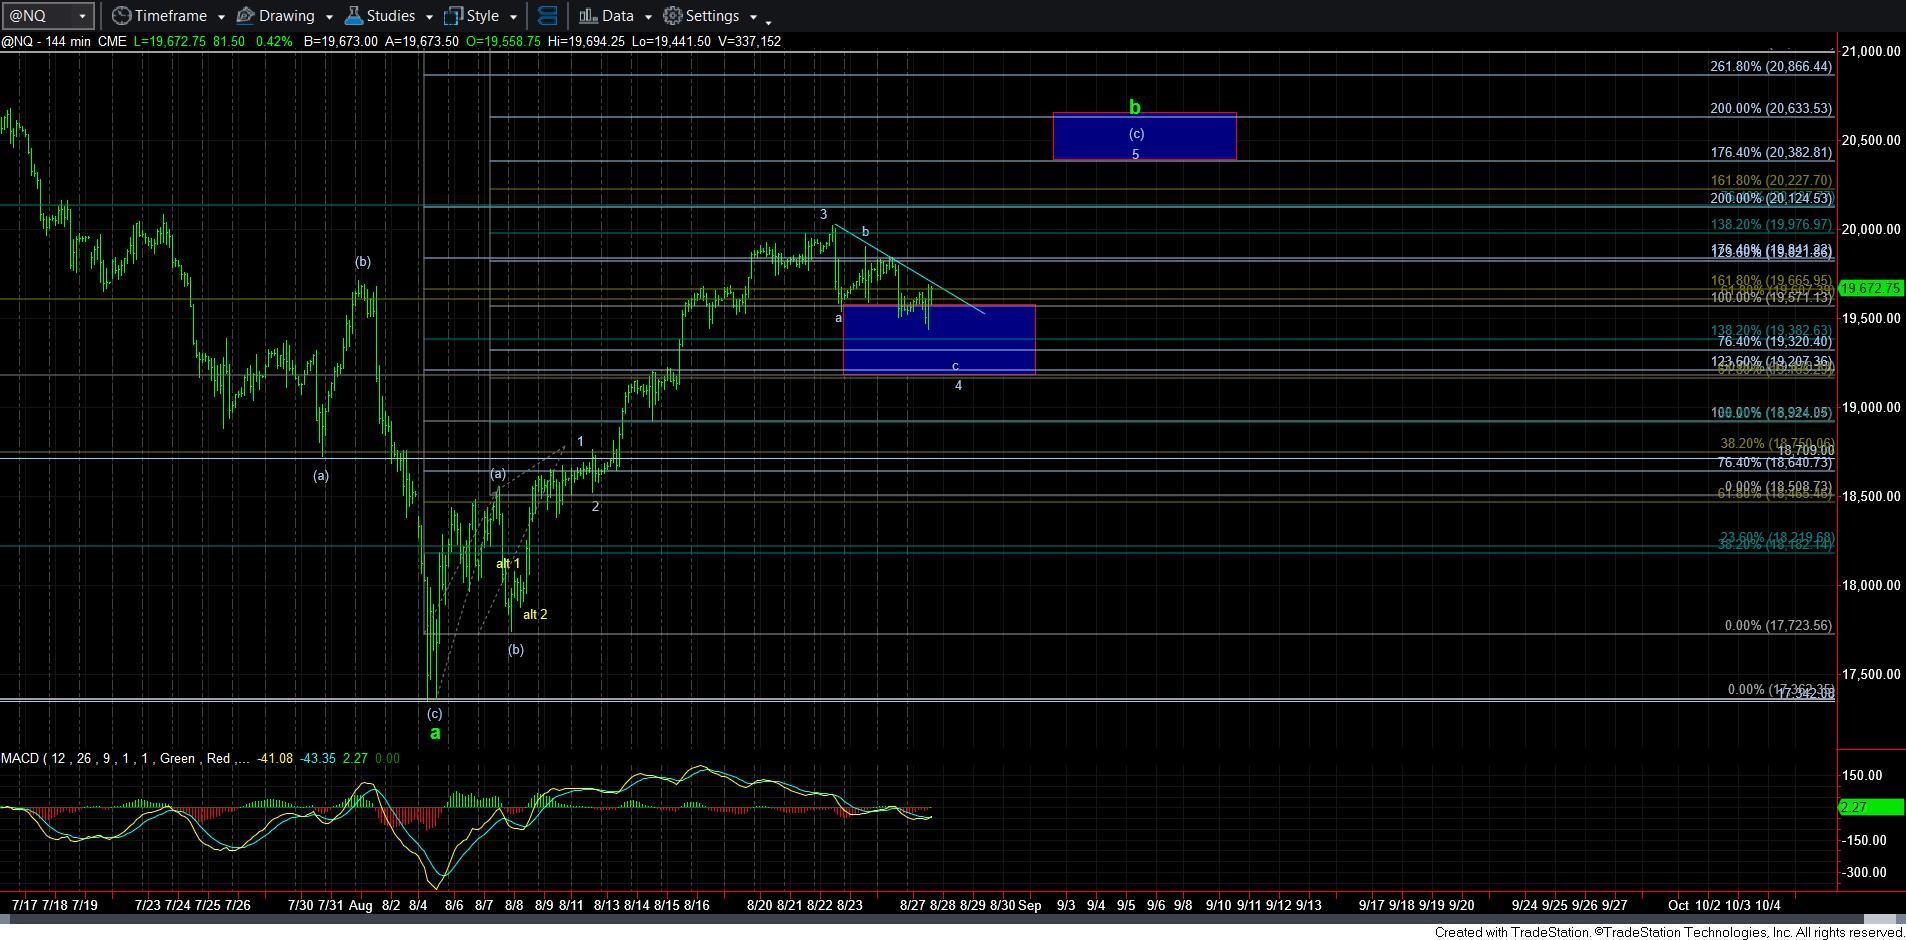The height and width of the screenshot is (940, 1906).
Task: Select the wave '2' label
Action: pos(595,507)
